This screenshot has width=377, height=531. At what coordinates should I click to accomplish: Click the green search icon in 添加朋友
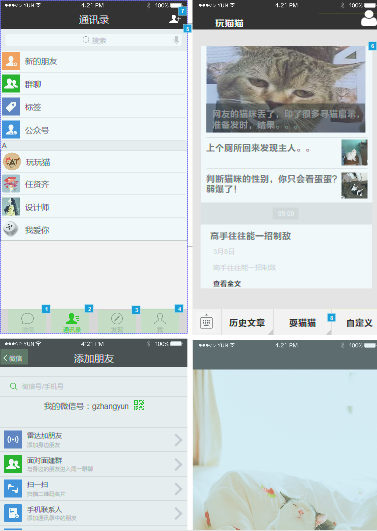coord(14,386)
